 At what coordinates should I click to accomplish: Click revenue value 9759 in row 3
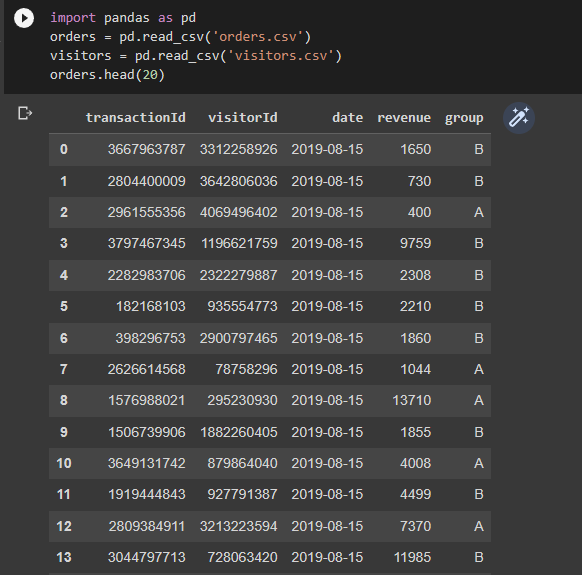click(415, 243)
